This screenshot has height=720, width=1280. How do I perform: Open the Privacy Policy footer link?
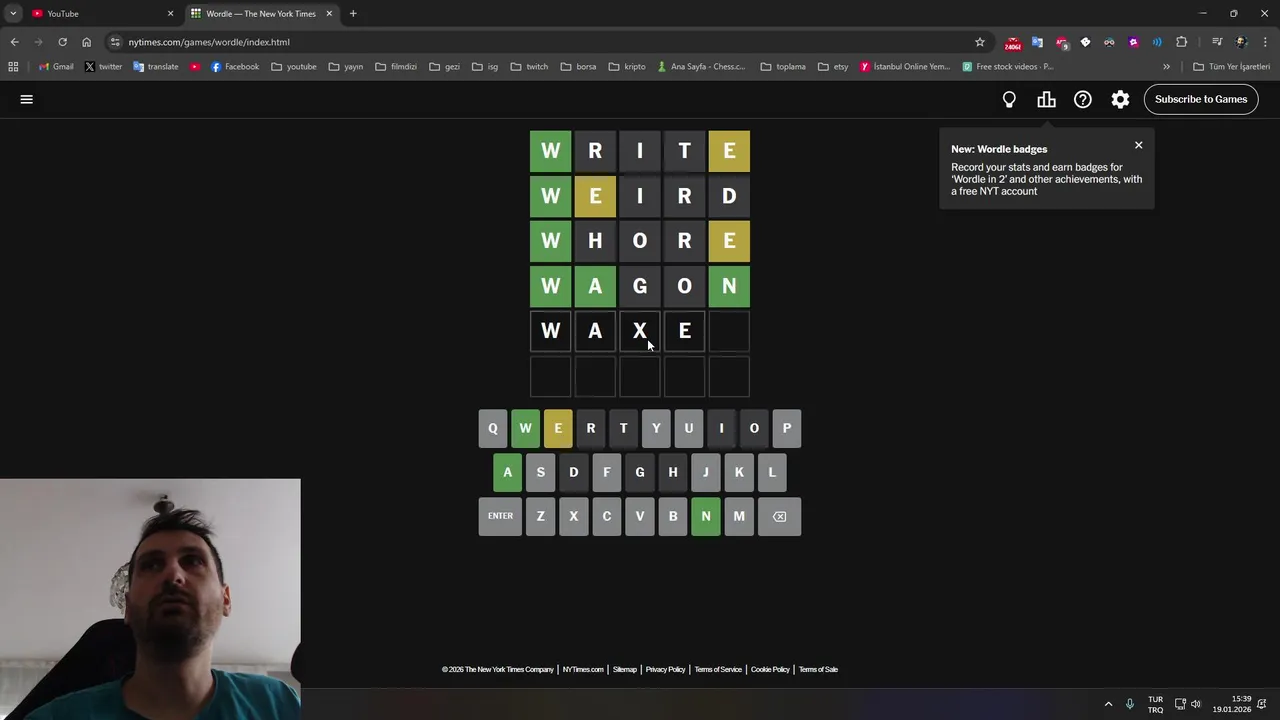click(665, 670)
